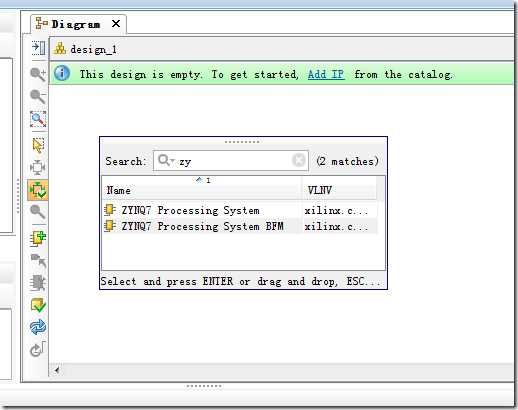The image size is (518, 410).
Task: Click the Regenerate Layout blue arrows icon
Action: [x=38, y=327]
